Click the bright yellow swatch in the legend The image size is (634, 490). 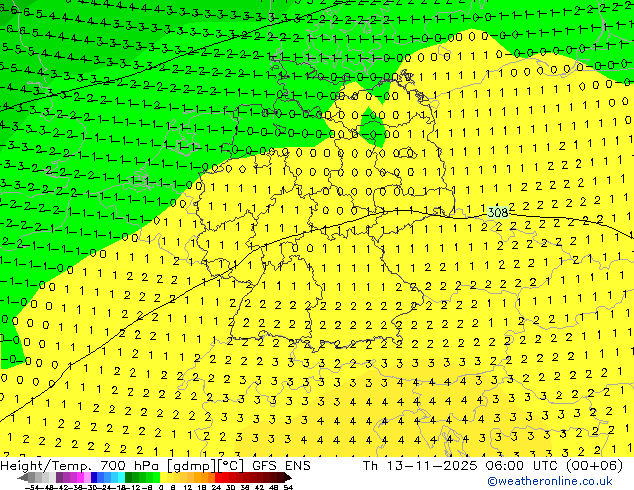click(163, 477)
